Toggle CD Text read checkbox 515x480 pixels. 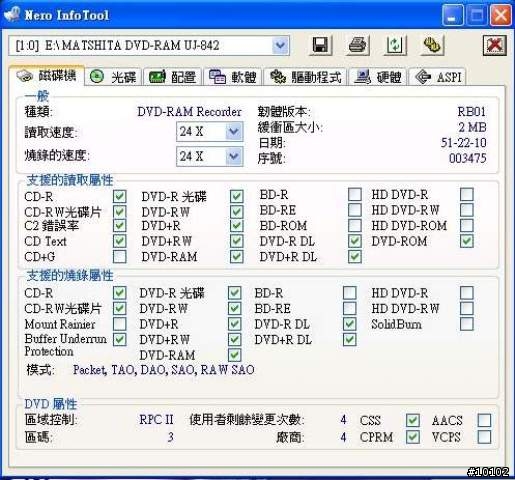tap(120, 241)
